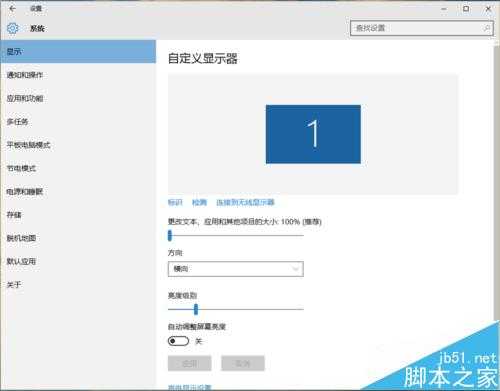The height and width of the screenshot is (391, 500).
Task: Open 关于 page in sidebar
Action: coord(78,285)
